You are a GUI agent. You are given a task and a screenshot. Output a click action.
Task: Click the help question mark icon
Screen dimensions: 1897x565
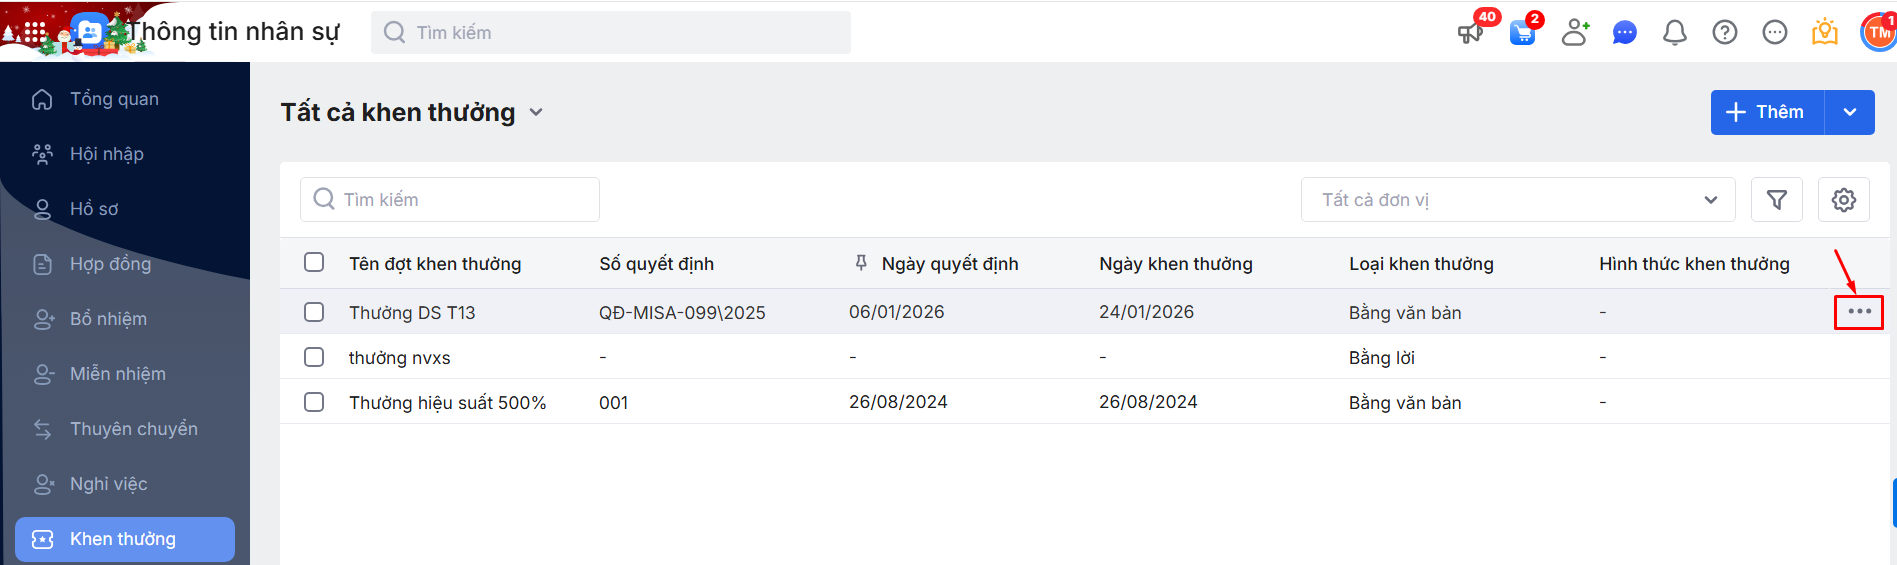[1725, 33]
